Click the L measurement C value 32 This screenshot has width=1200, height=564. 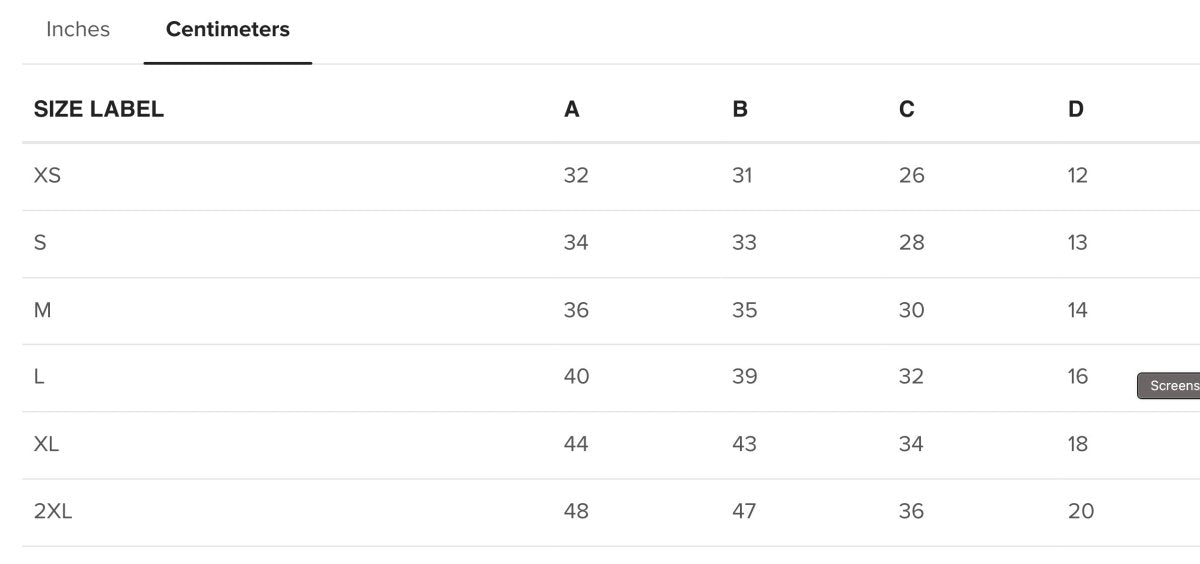pos(912,377)
